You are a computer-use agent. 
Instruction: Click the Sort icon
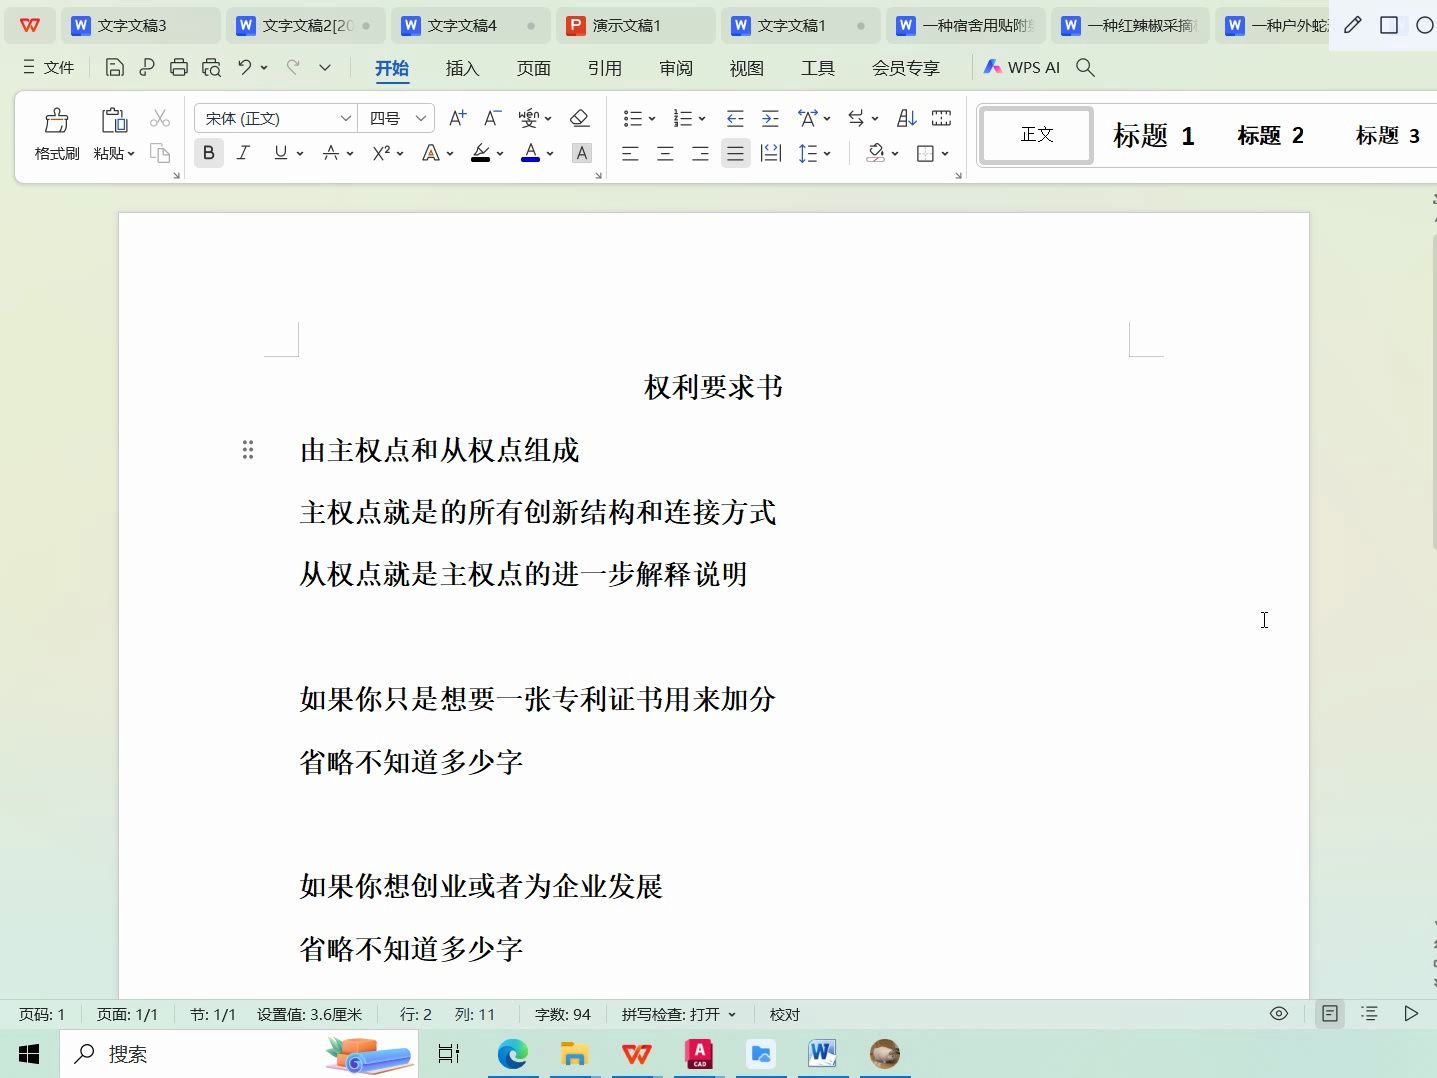pos(907,118)
